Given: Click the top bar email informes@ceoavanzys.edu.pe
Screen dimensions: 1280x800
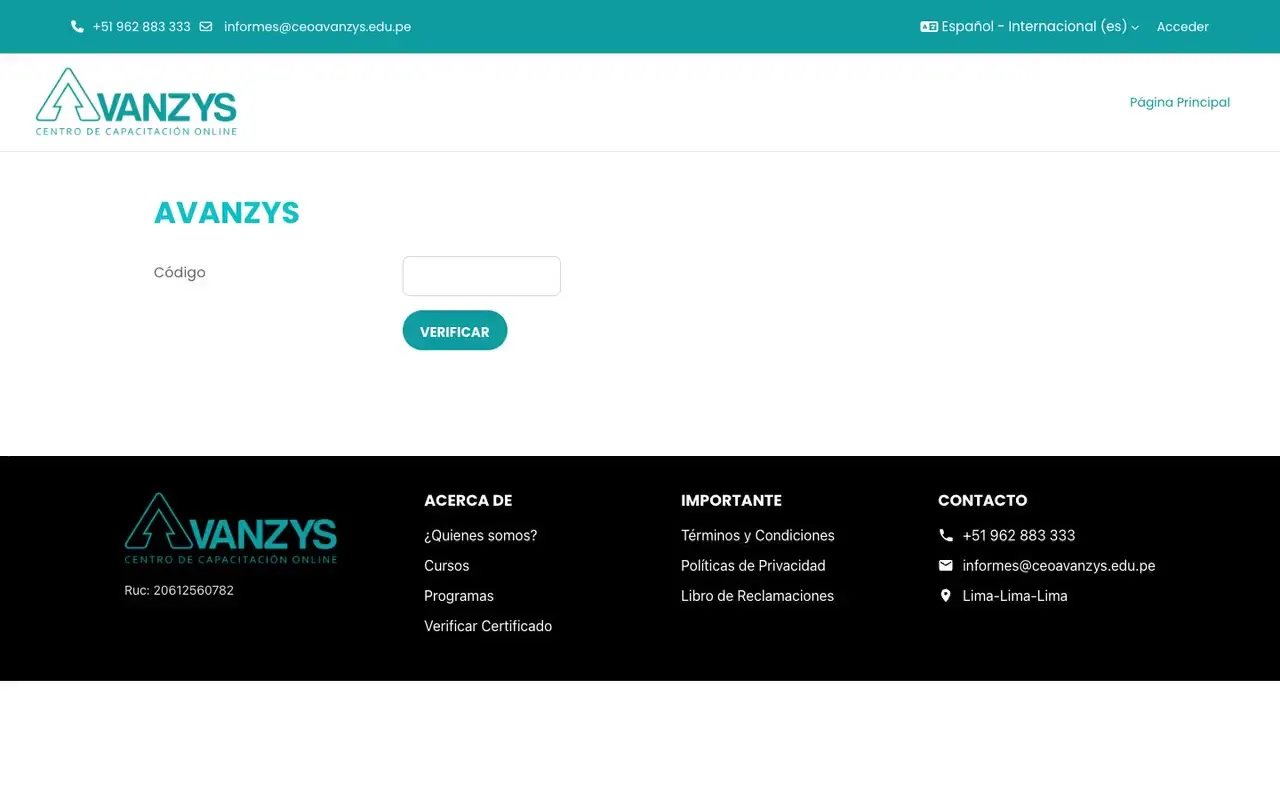Looking at the screenshot, I should pos(317,27).
